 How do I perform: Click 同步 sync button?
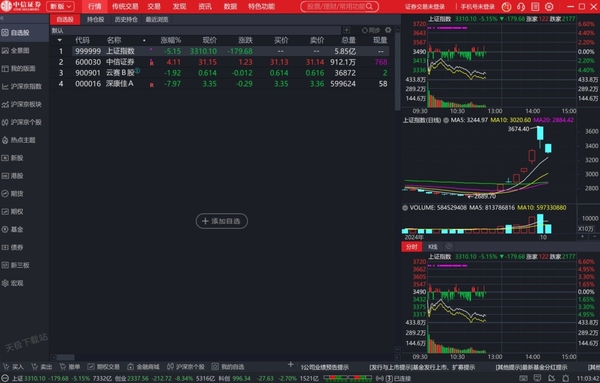[371, 30]
